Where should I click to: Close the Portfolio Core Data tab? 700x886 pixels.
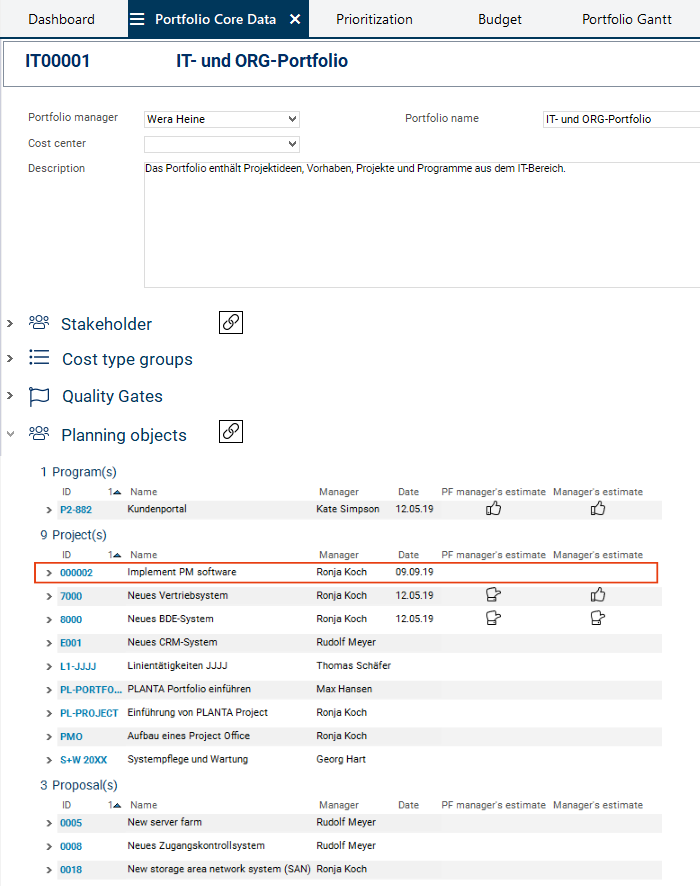pos(295,19)
